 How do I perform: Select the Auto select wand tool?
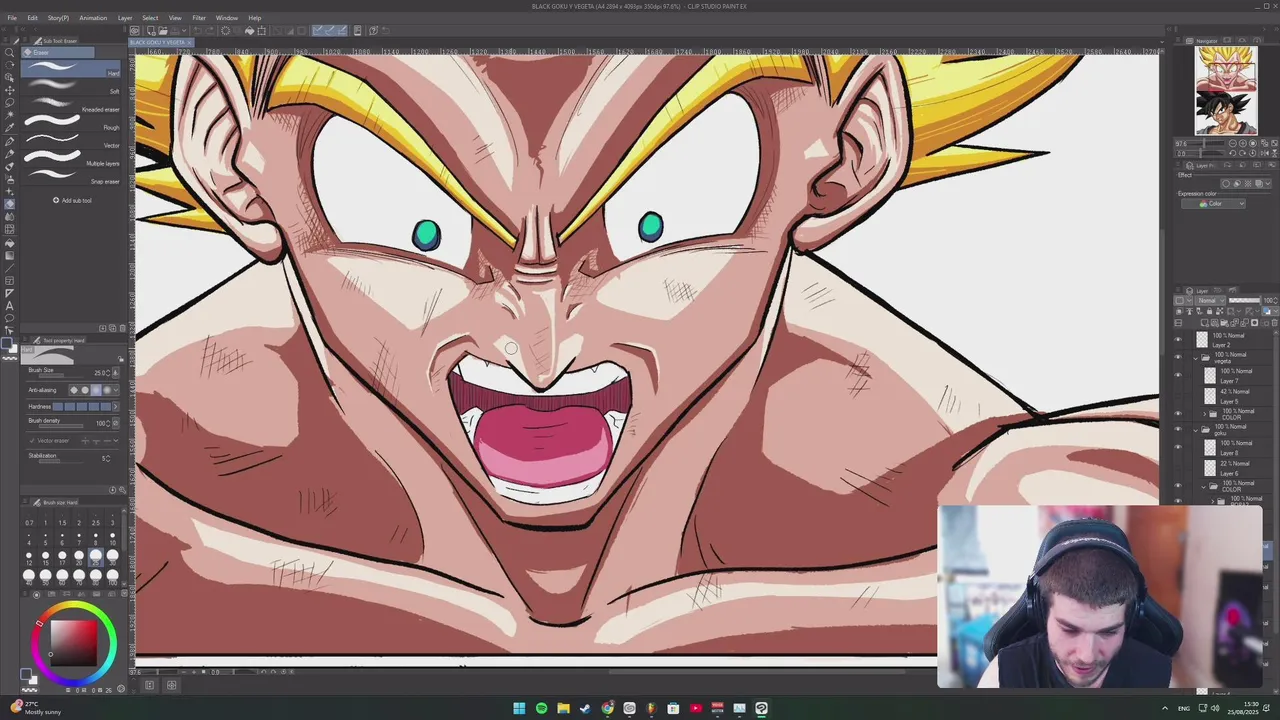(9, 115)
